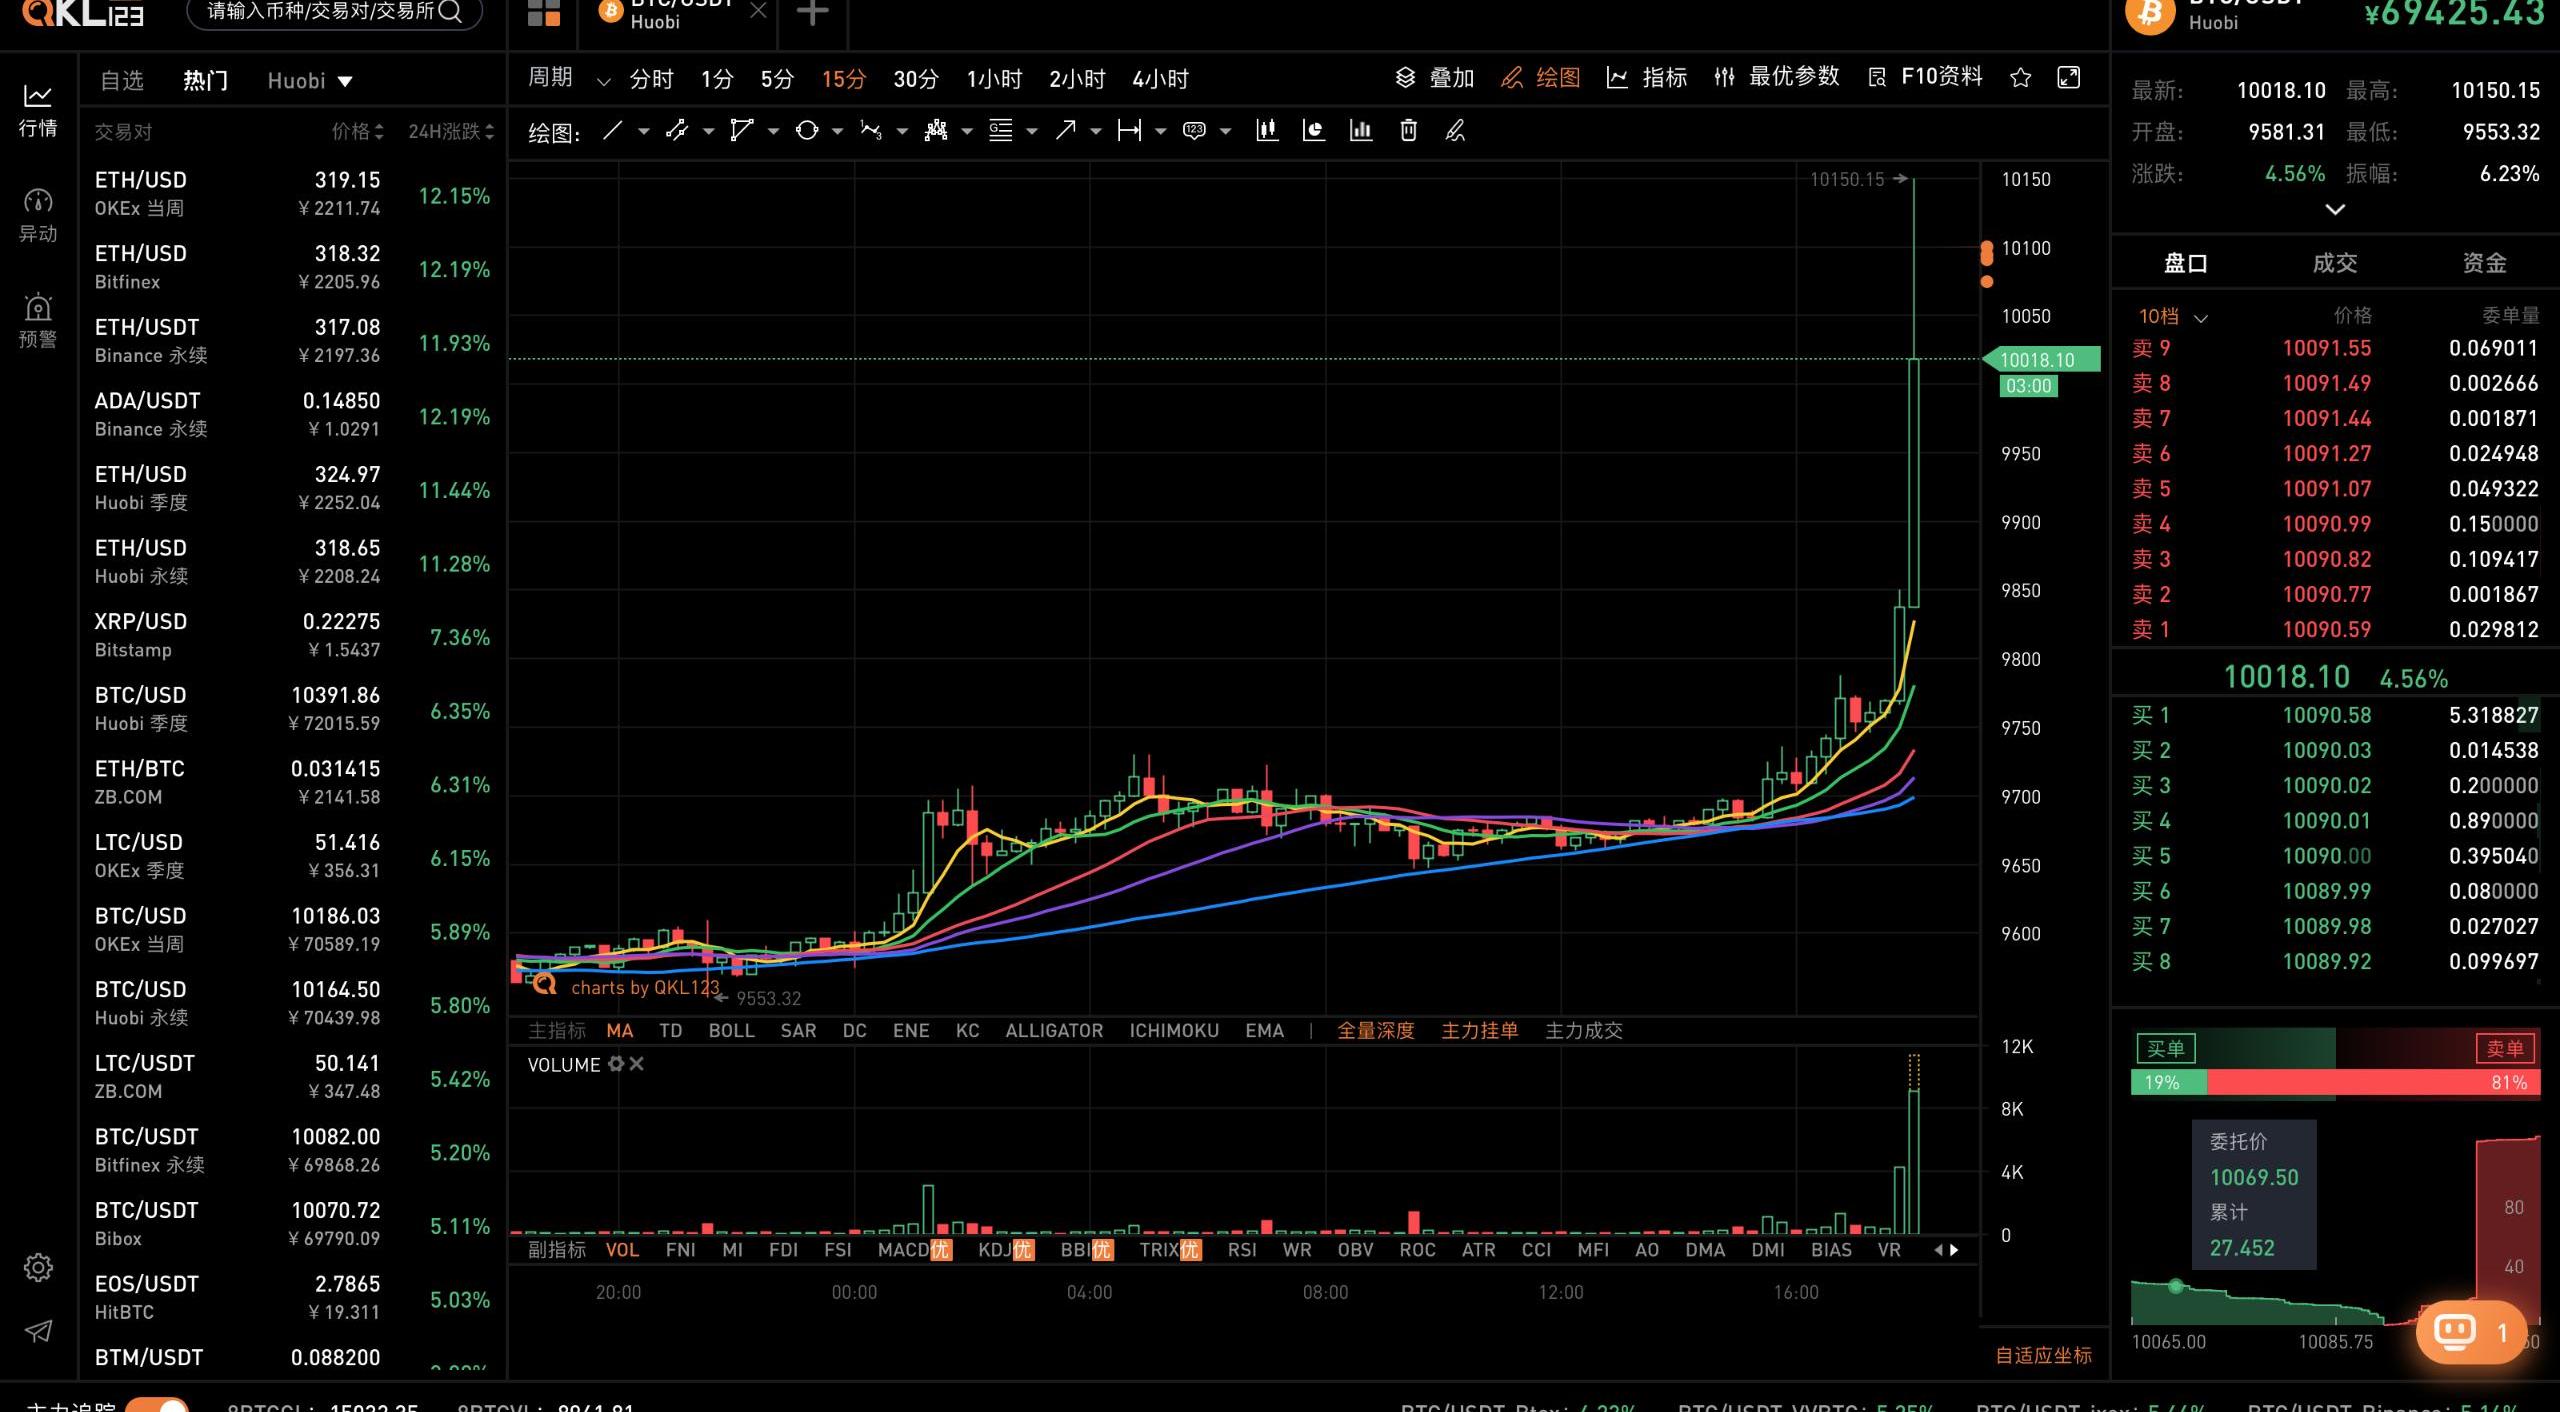
Task: Click the pie chart icon in drawing toolbar
Action: (x=1314, y=131)
